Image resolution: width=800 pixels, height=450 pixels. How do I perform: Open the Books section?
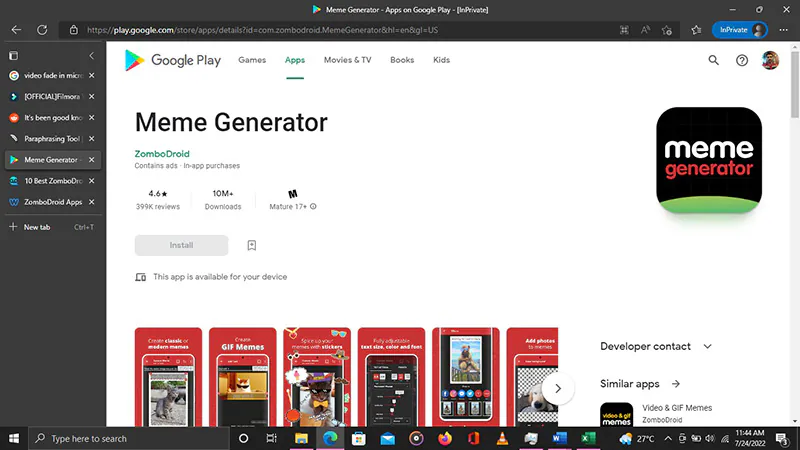coord(402,60)
